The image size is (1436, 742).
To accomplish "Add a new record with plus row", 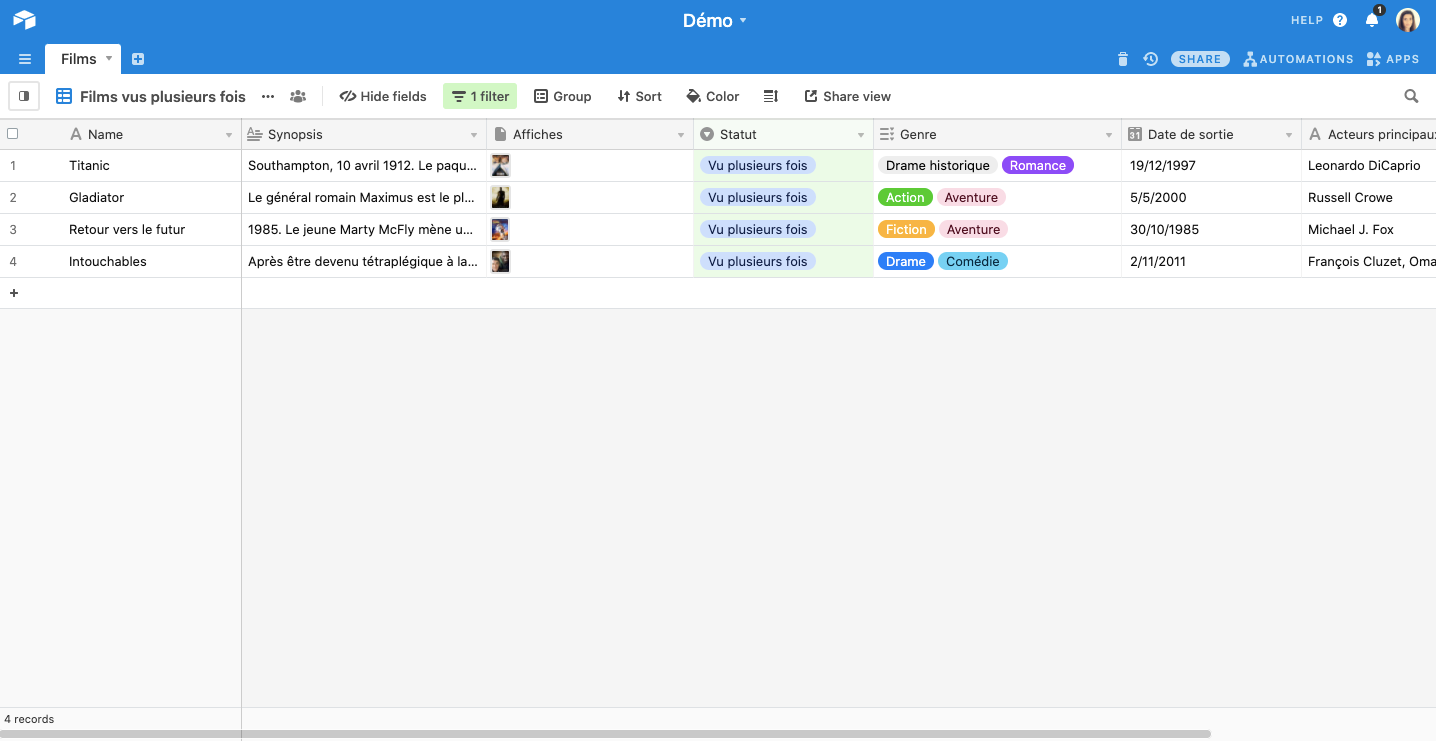I will click(14, 293).
